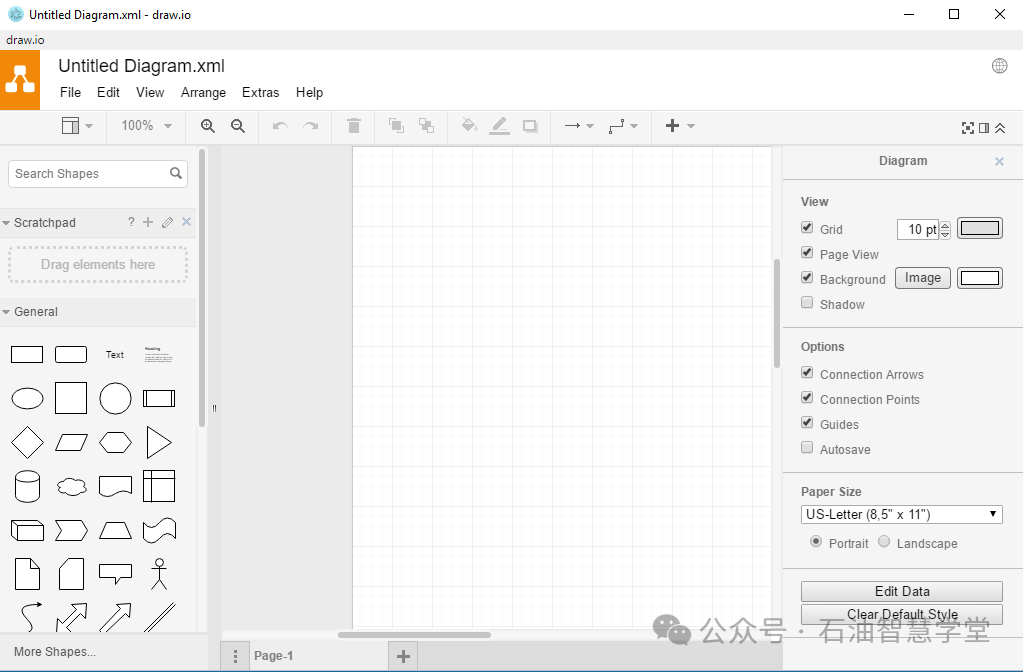
Task: Toggle the shadow toolbar icon
Action: [x=530, y=126]
